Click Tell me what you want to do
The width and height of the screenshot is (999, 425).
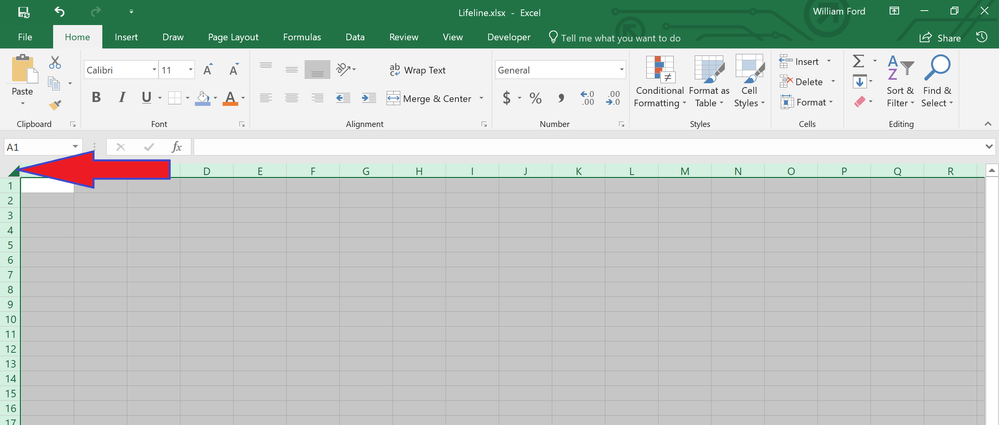(614, 38)
